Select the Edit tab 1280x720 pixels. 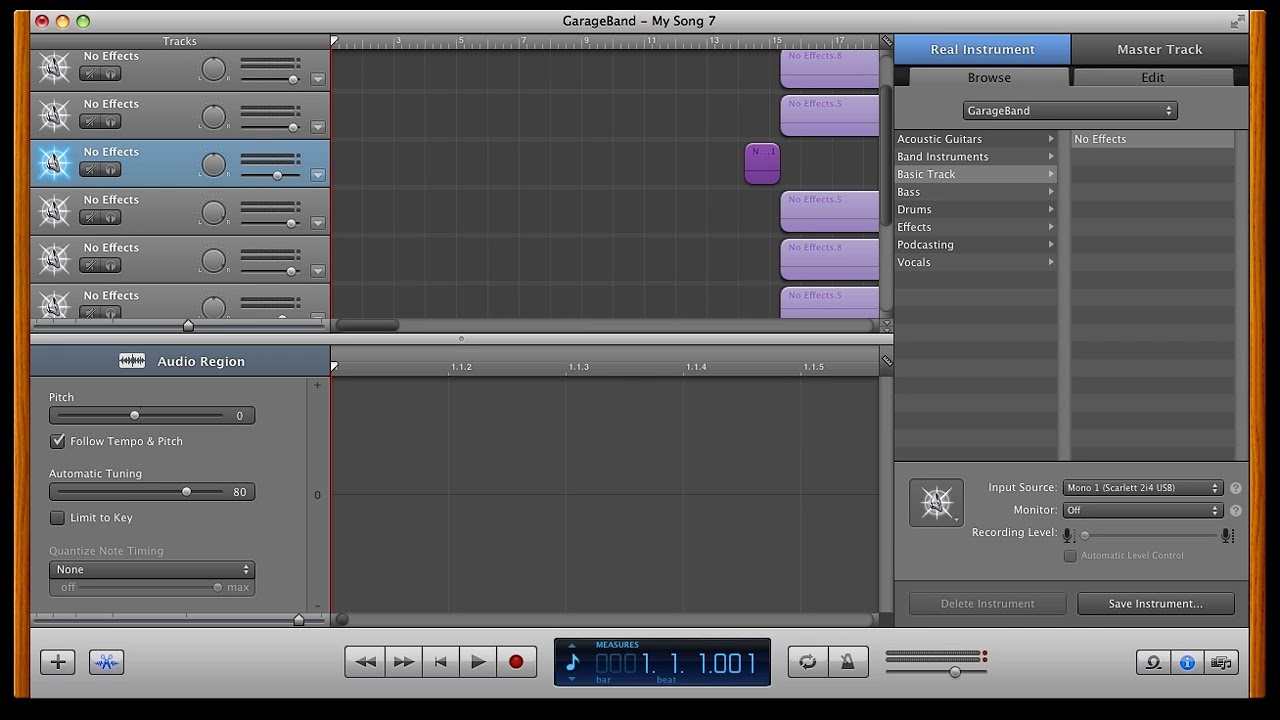[x=1153, y=77]
